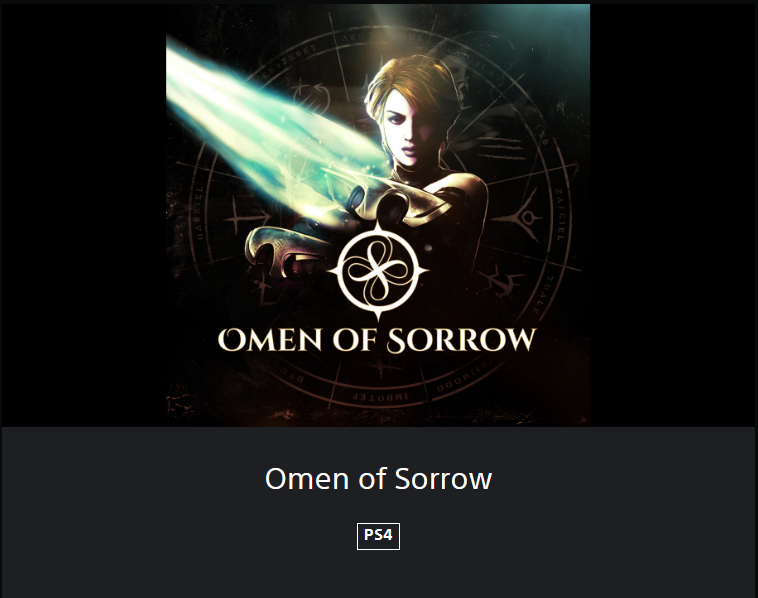Click the THALE inscription on the circle
Viewport: 758px width, 598px height.
coord(541,295)
